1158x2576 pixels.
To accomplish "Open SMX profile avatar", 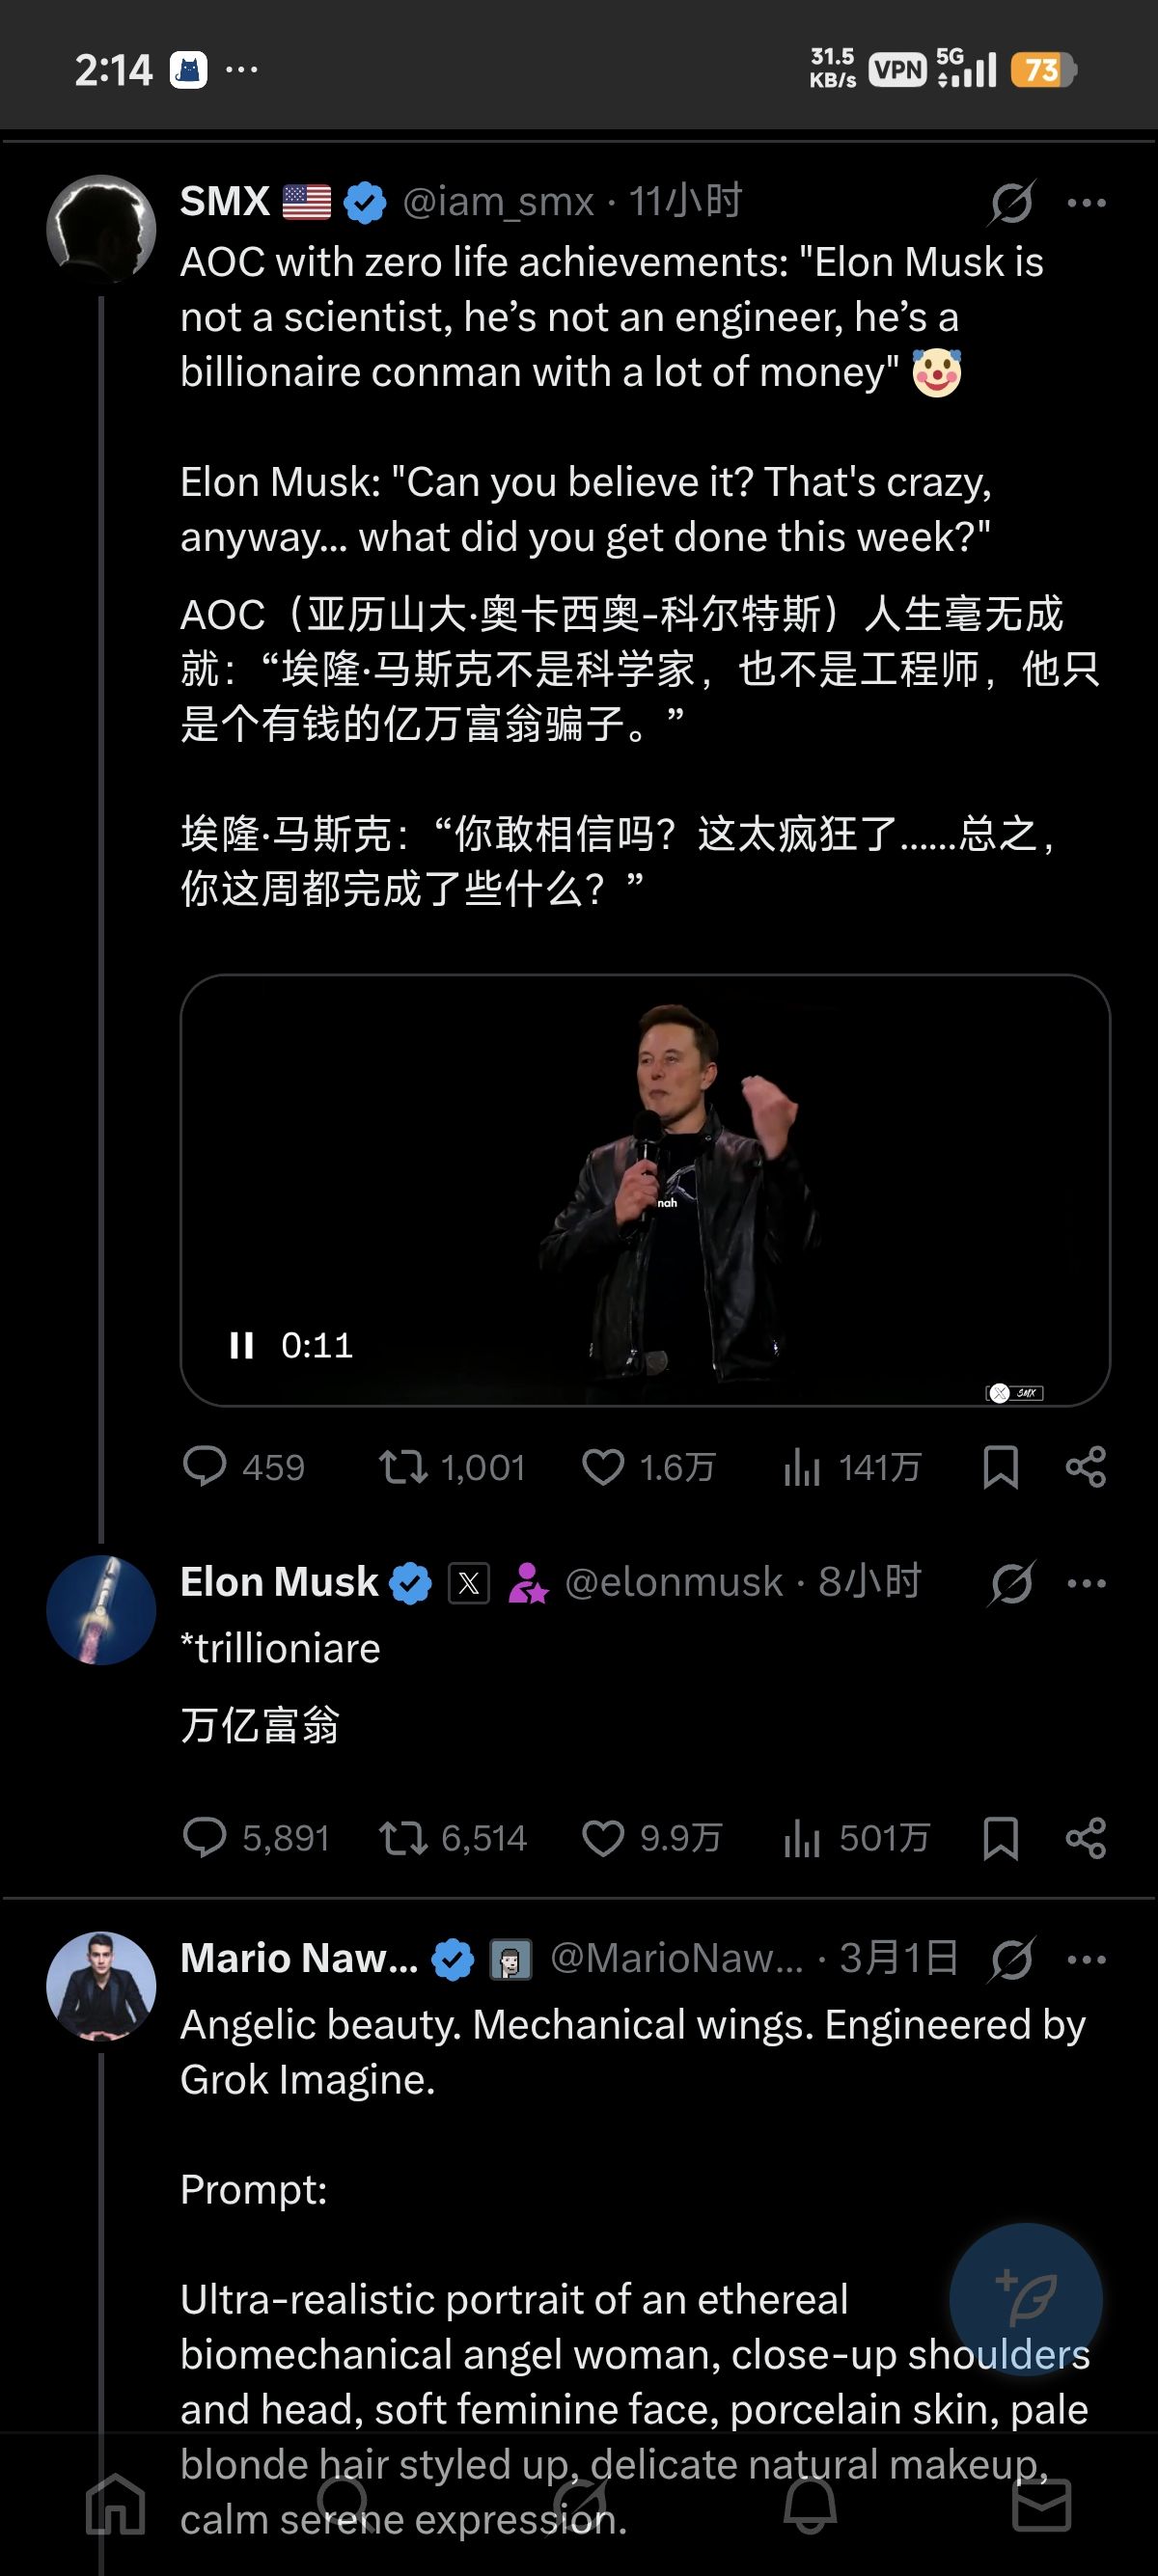I will (x=101, y=229).
